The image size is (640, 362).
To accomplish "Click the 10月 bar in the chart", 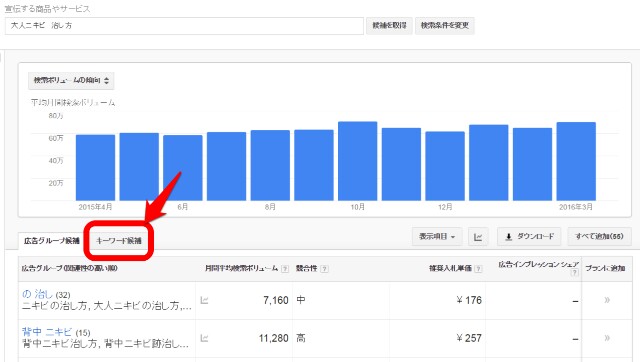I will pos(358,161).
